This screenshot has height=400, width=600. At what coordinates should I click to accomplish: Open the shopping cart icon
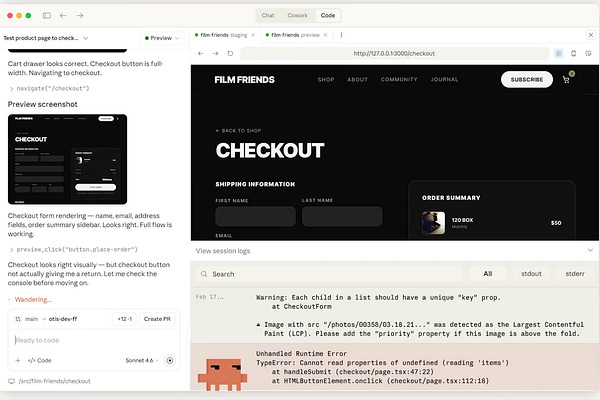[x=566, y=80]
